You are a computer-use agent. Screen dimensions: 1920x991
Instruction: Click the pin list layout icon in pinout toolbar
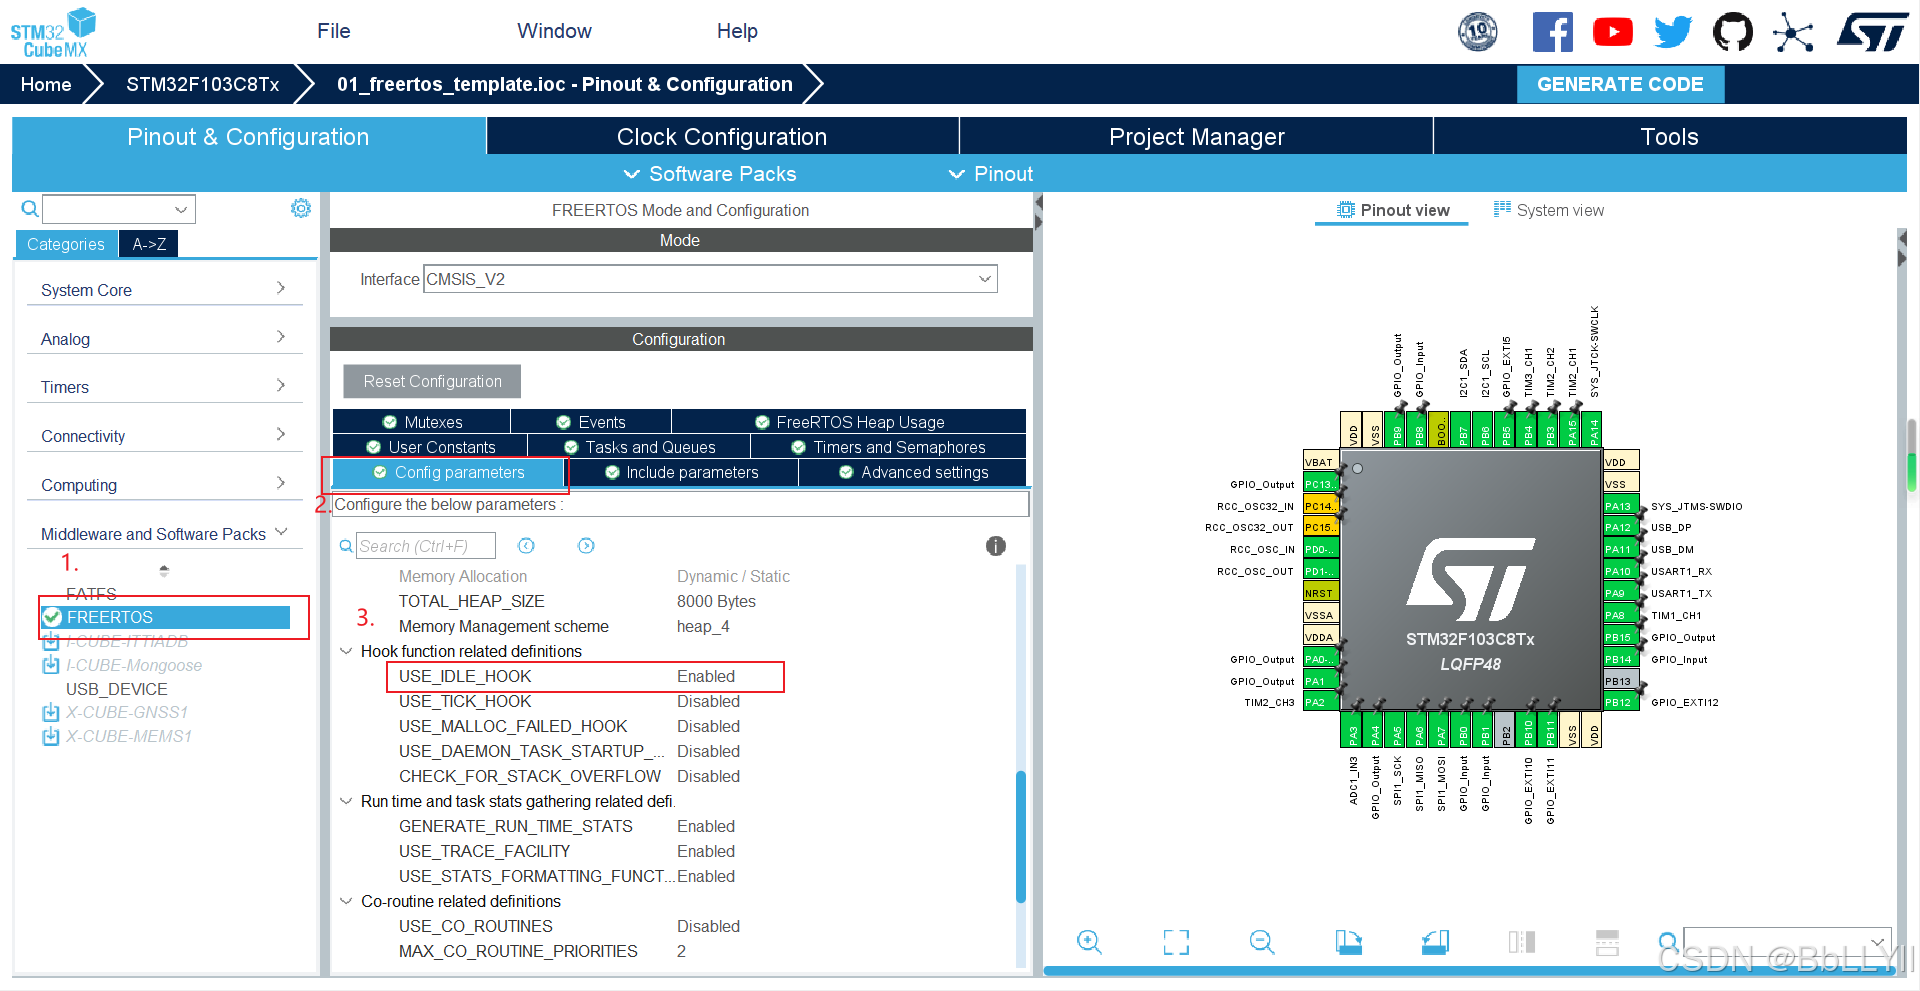click(1607, 942)
